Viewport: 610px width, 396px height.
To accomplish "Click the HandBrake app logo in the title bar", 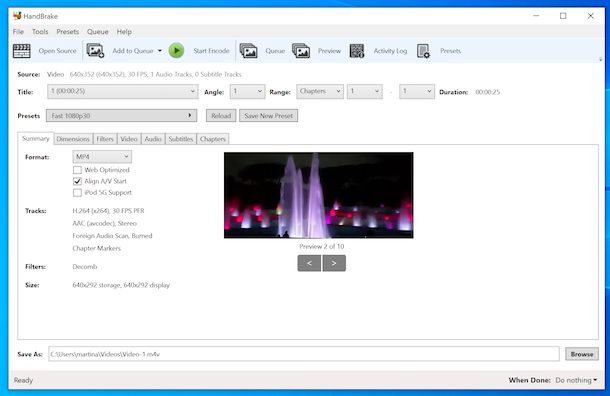I will pyautogui.click(x=17, y=16).
